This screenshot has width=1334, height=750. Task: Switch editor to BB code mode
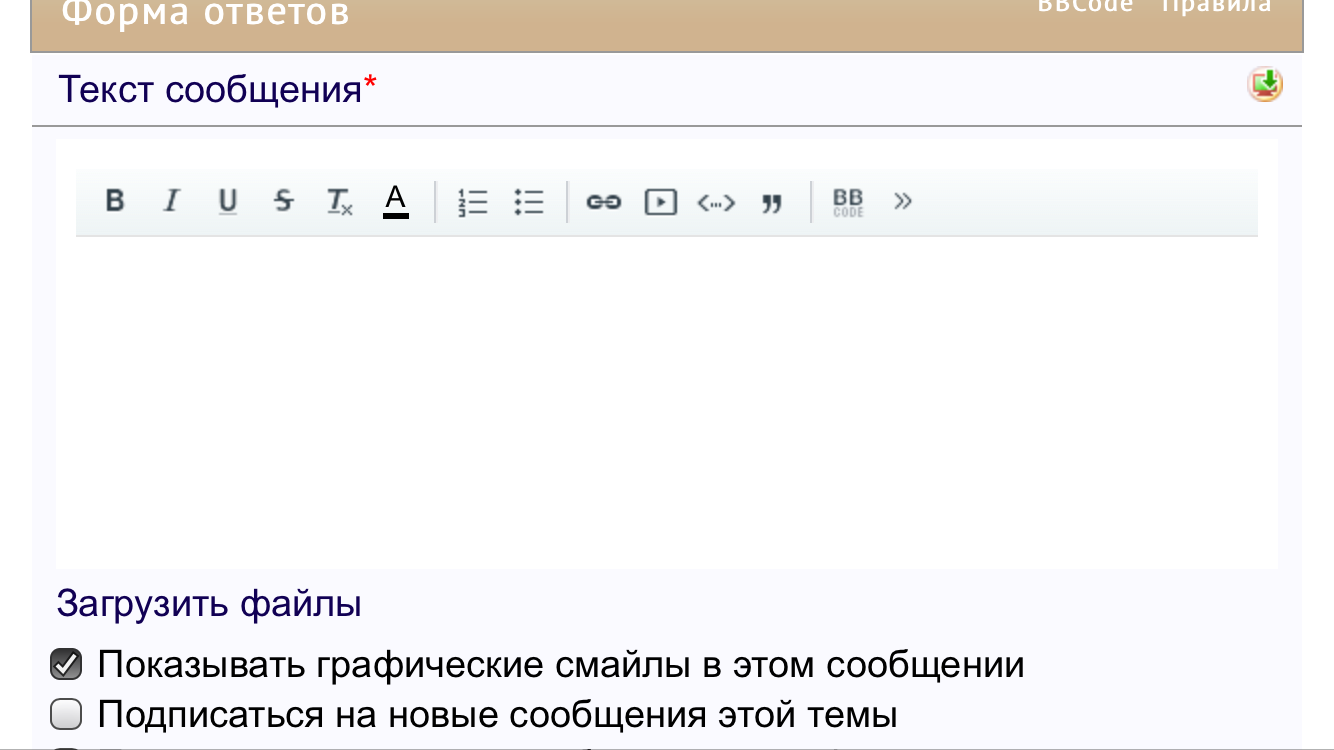pos(848,202)
